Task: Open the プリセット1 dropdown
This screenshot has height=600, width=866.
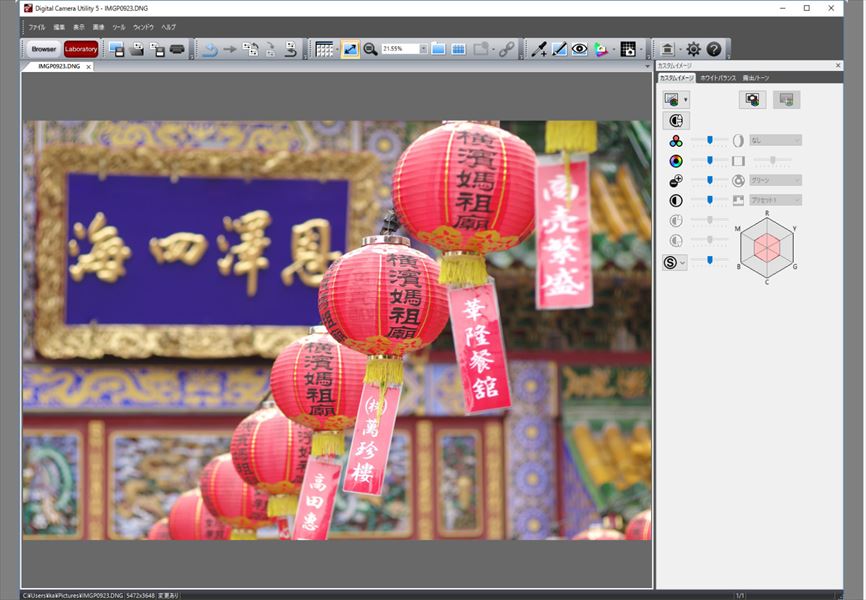Action: (775, 200)
